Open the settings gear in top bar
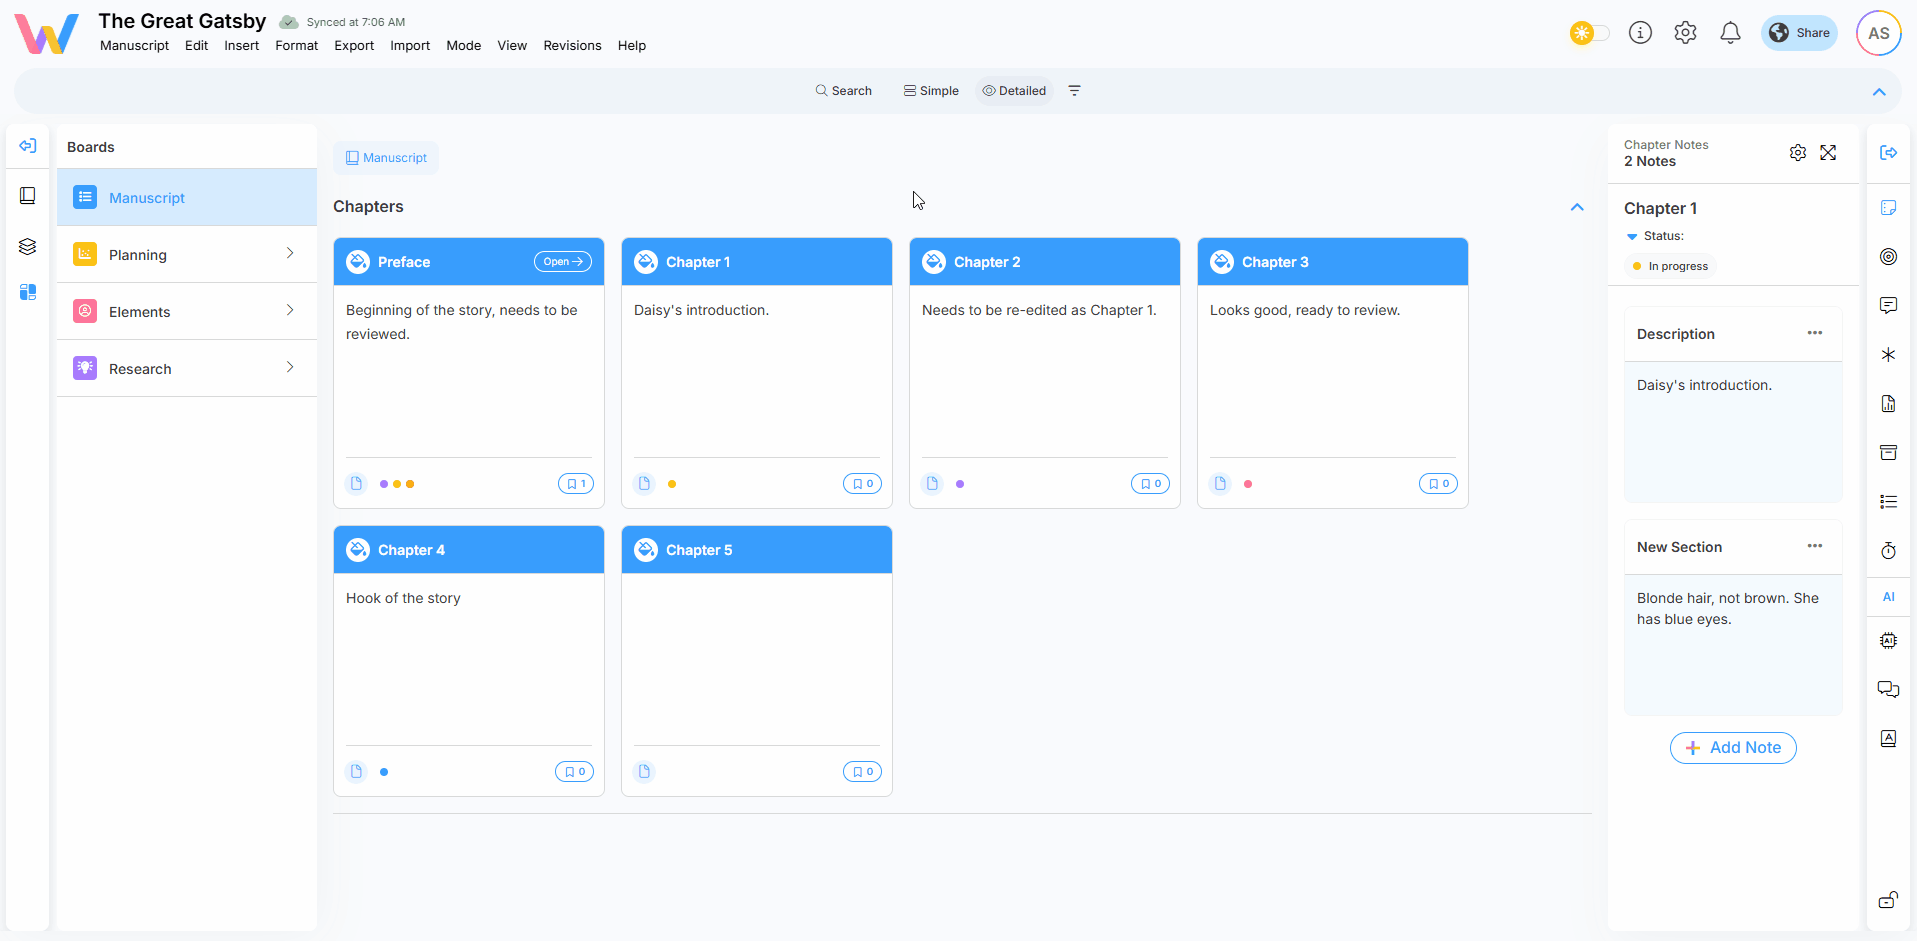 click(1685, 33)
